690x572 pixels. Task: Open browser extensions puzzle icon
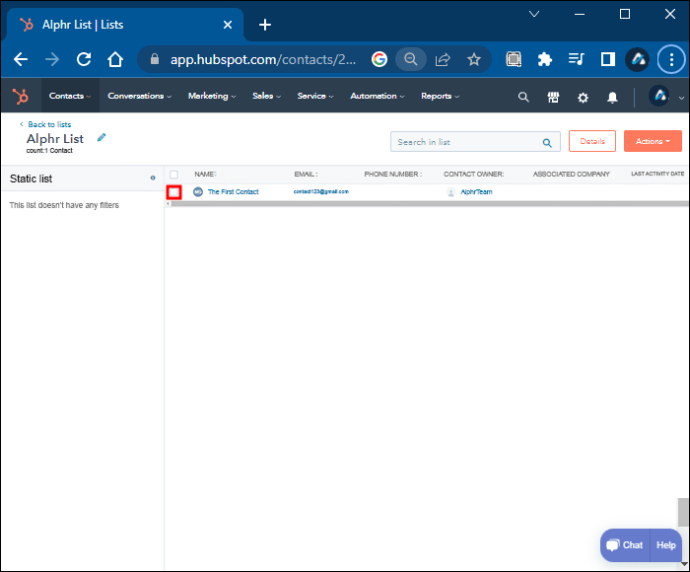[545, 59]
